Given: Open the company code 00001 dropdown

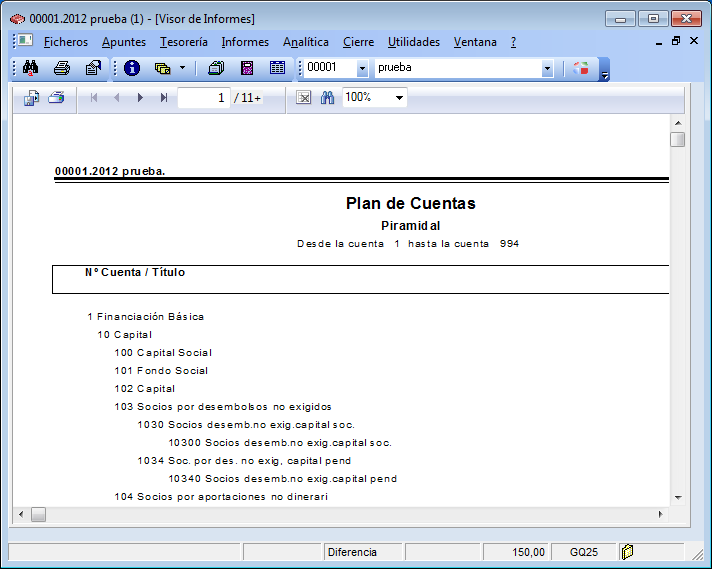Looking at the screenshot, I should (362, 68).
